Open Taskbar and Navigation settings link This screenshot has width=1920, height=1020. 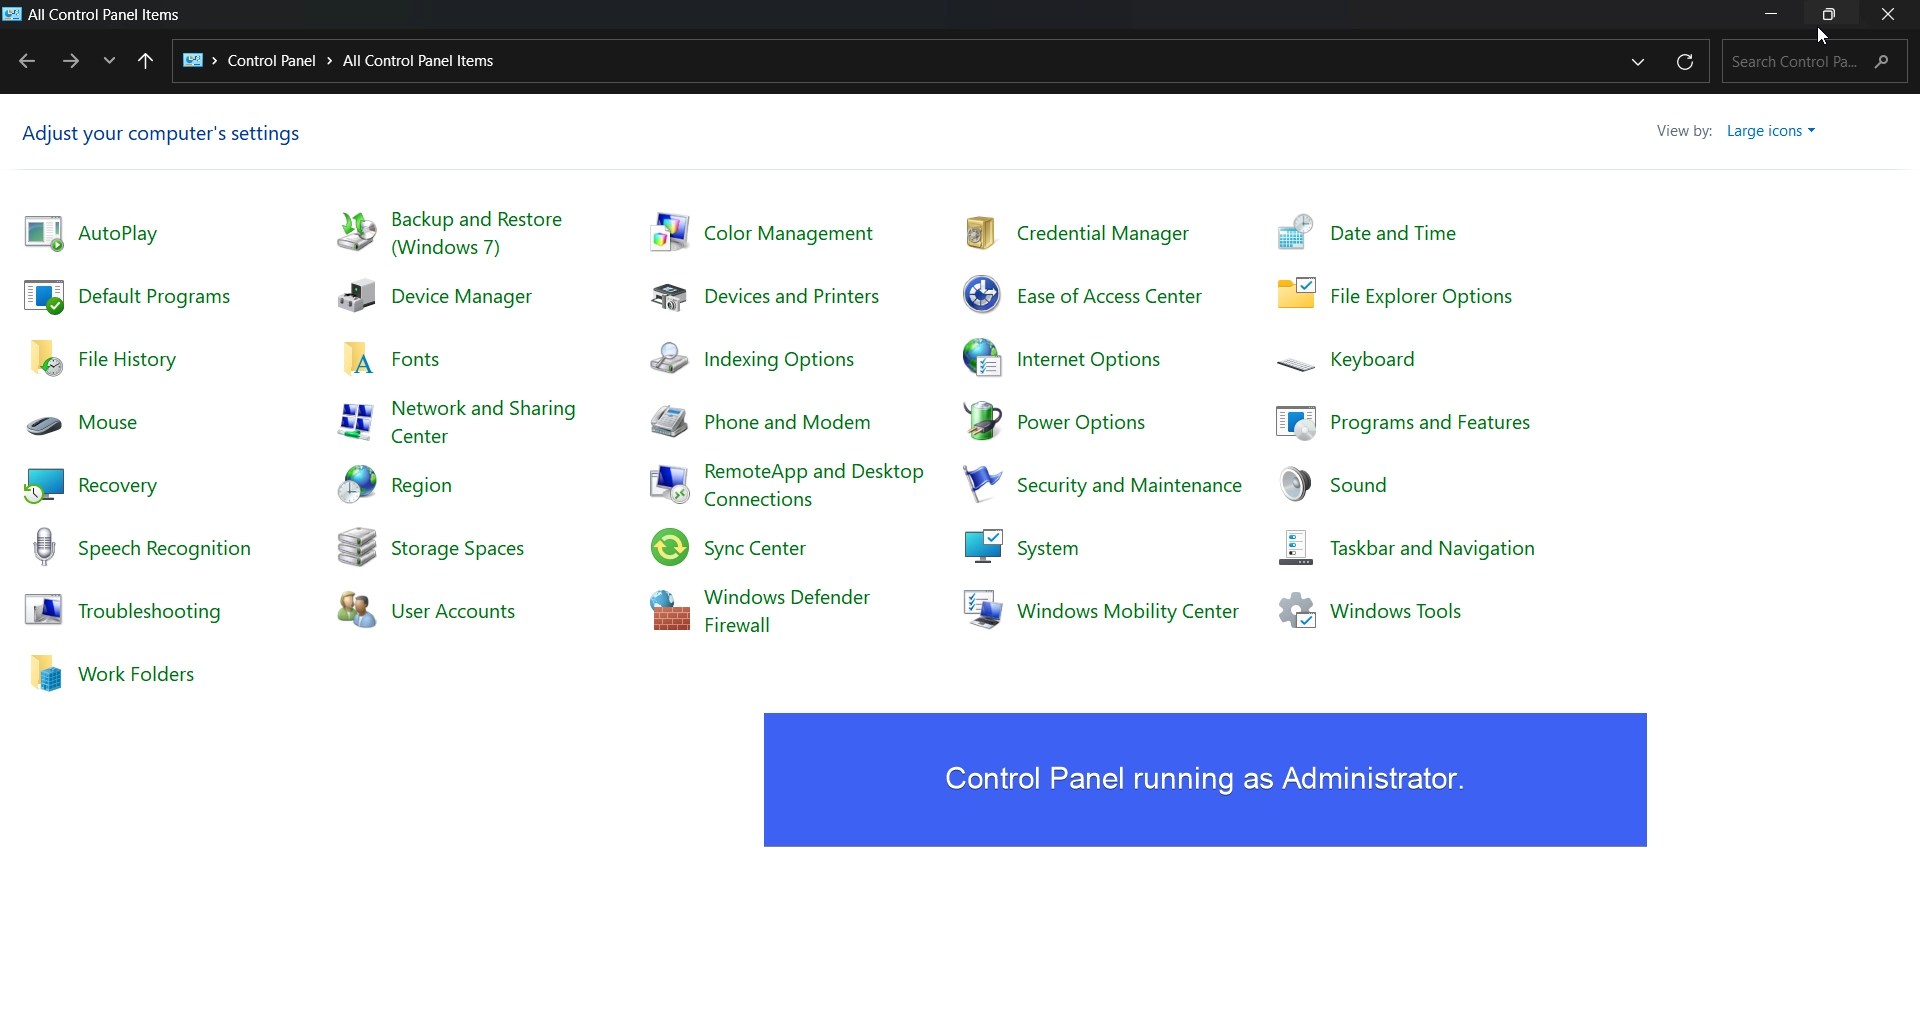tap(1432, 550)
